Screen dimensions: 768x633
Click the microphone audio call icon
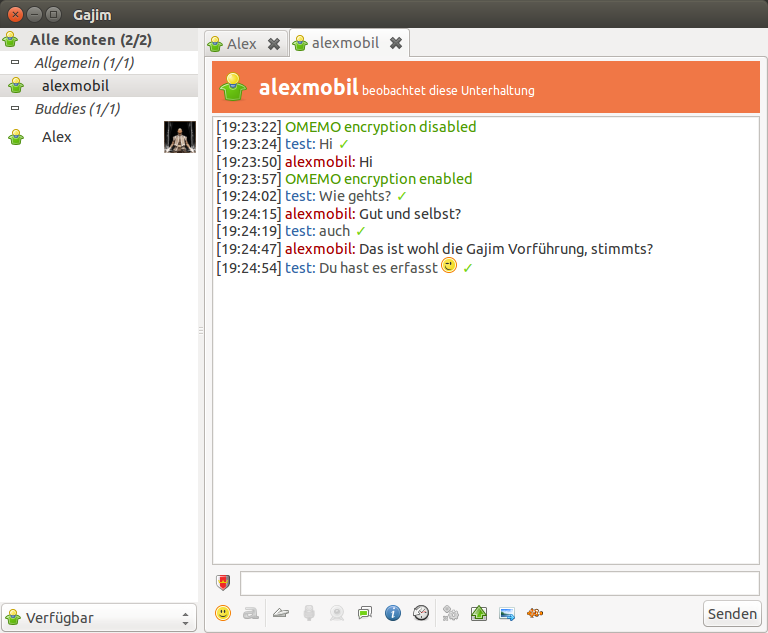(x=310, y=613)
